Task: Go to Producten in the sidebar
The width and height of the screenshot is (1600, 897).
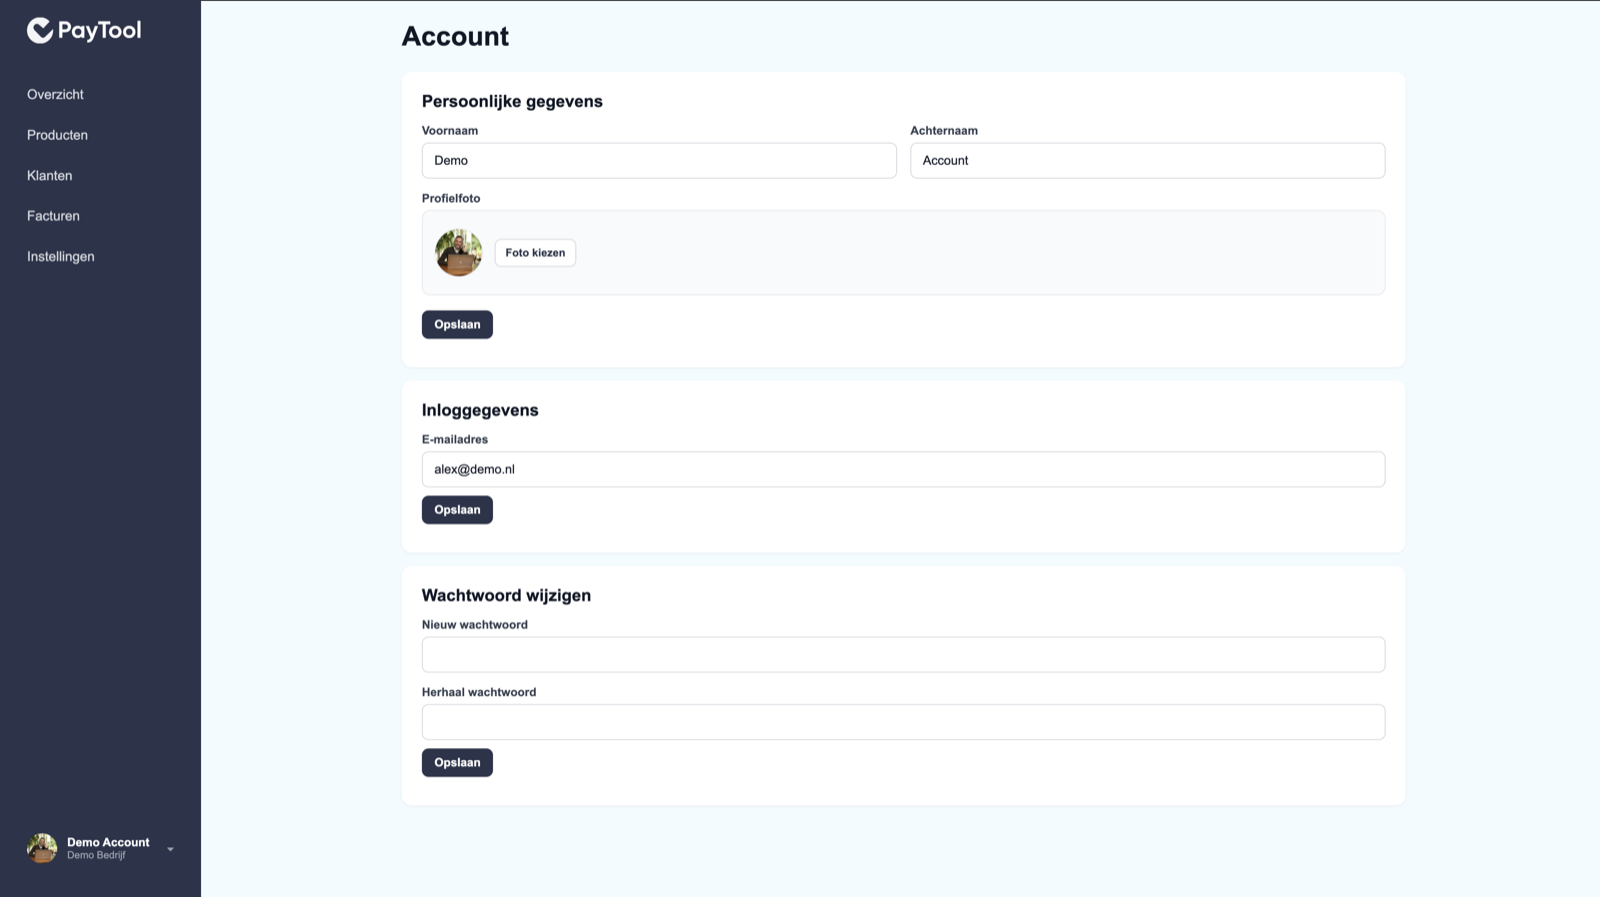Action: pyautogui.click(x=57, y=135)
